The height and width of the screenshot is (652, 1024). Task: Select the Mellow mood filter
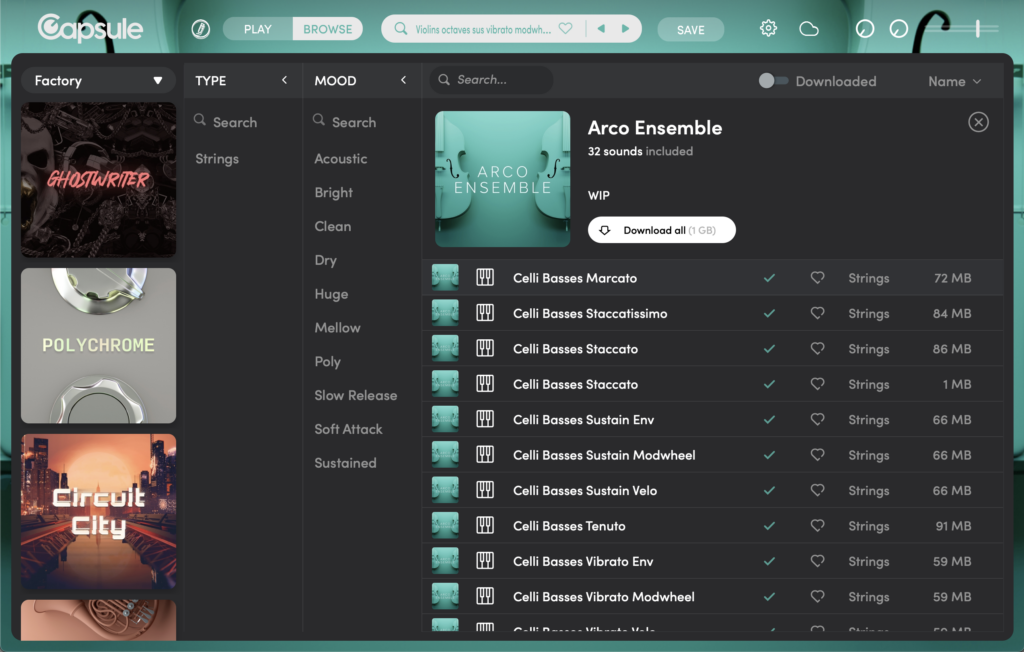pyautogui.click(x=337, y=328)
